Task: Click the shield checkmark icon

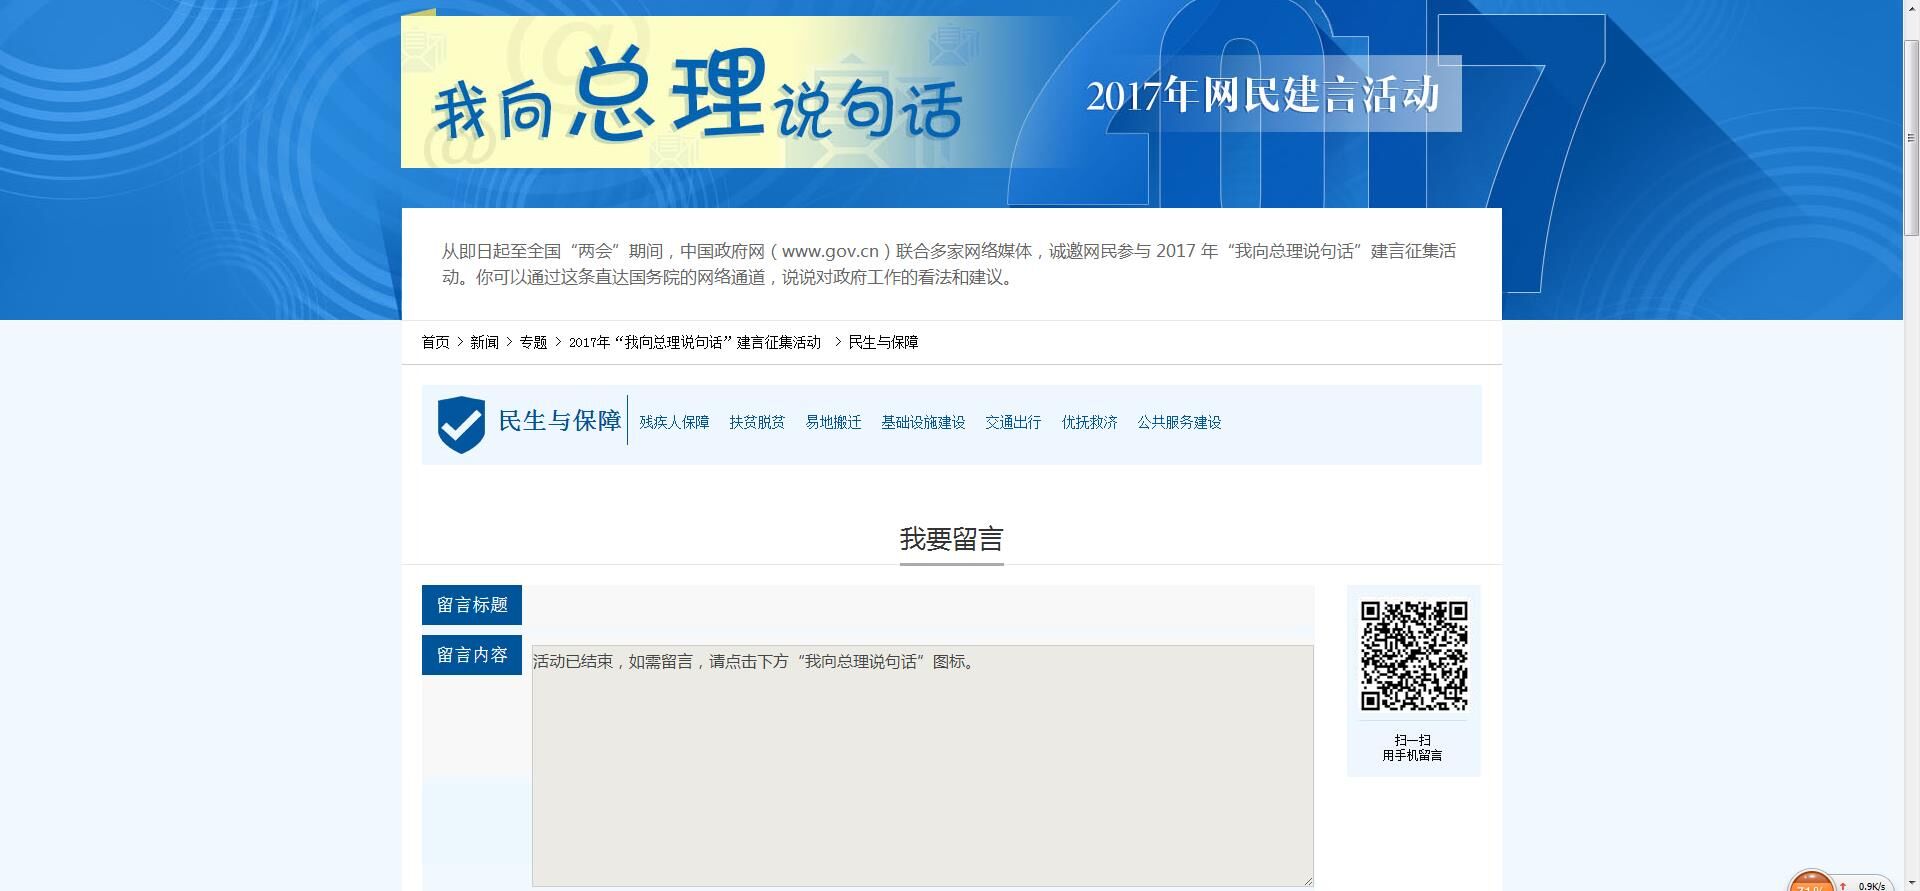Action: [461, 424]
